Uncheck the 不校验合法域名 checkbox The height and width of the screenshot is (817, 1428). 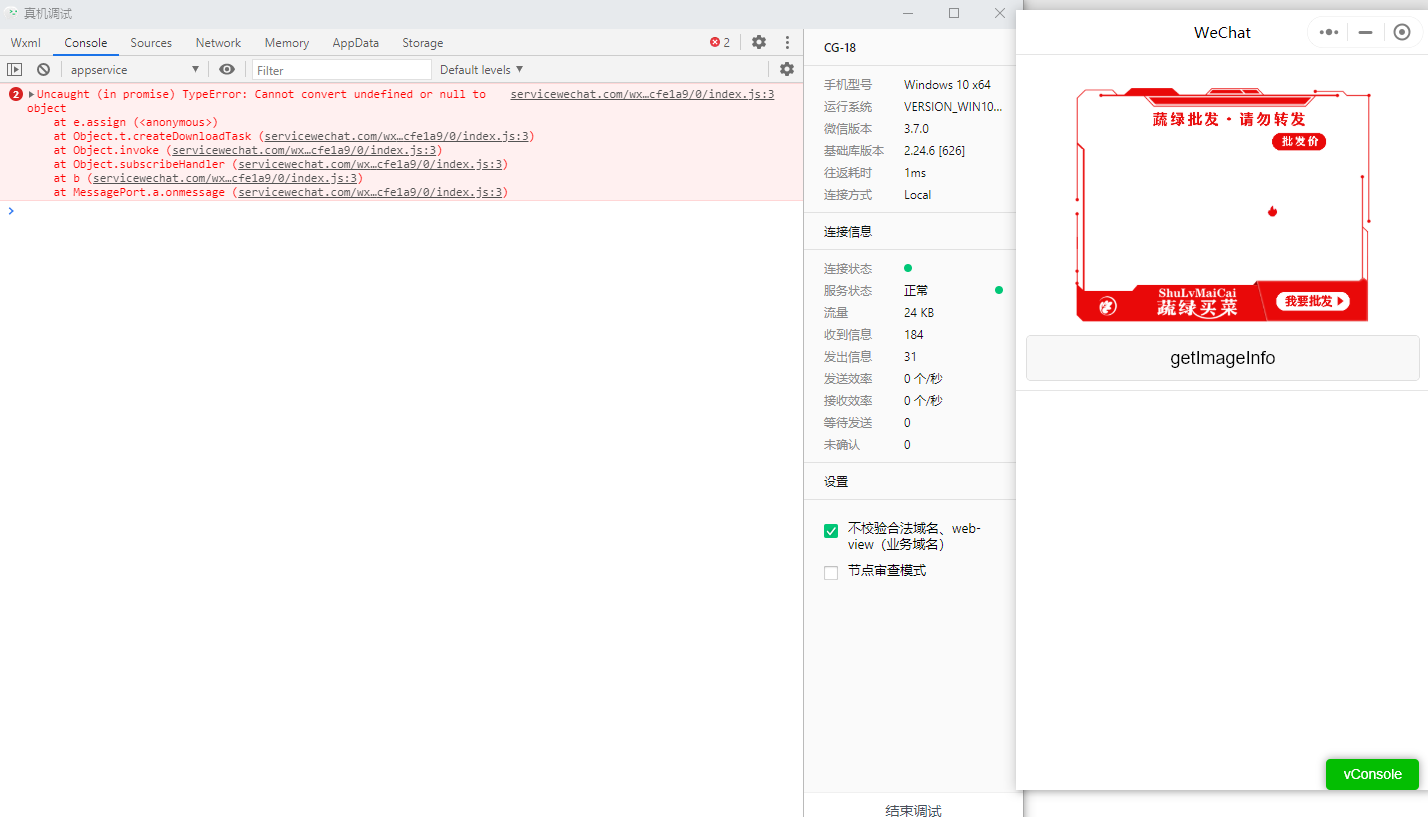coord(831,531)
